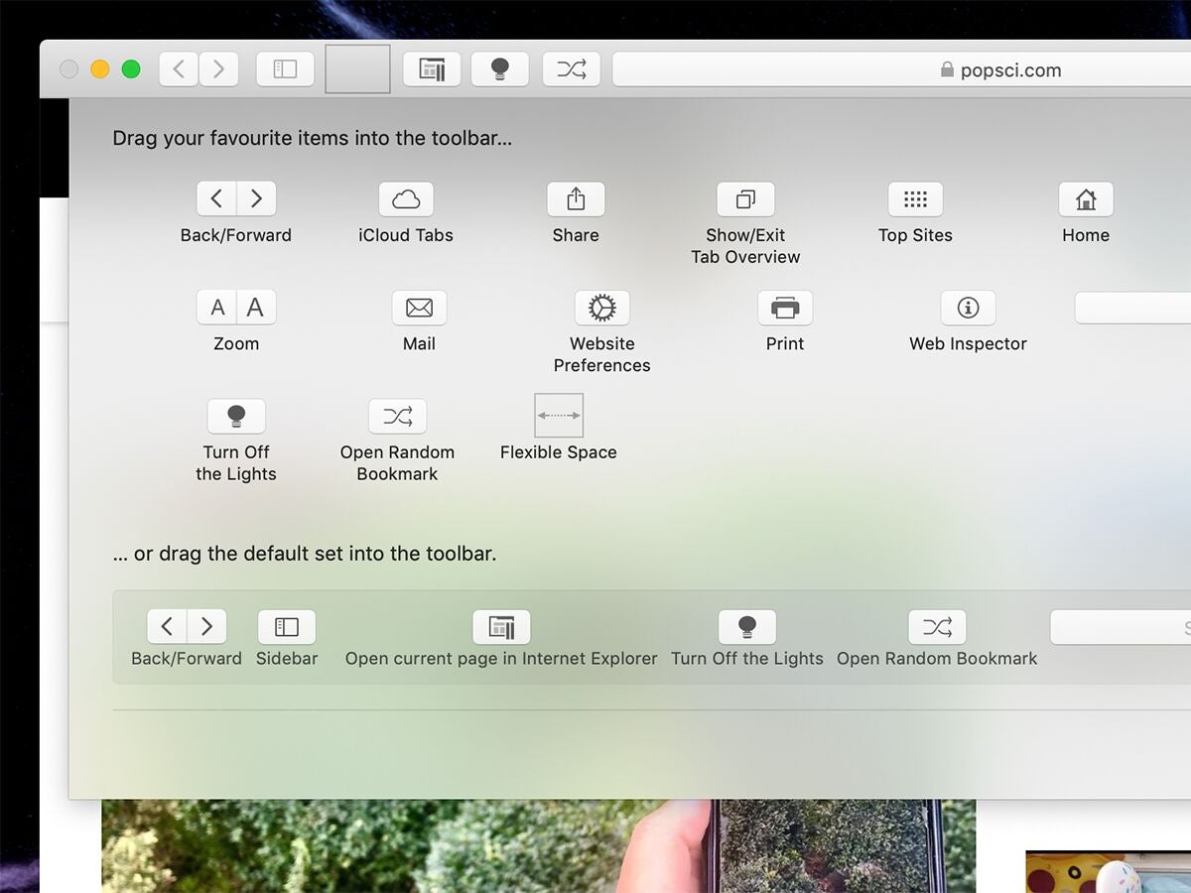Toggle the Sidebar button in Safari's toolbar
Screen dimensions: 1191x893
(284, 68)
